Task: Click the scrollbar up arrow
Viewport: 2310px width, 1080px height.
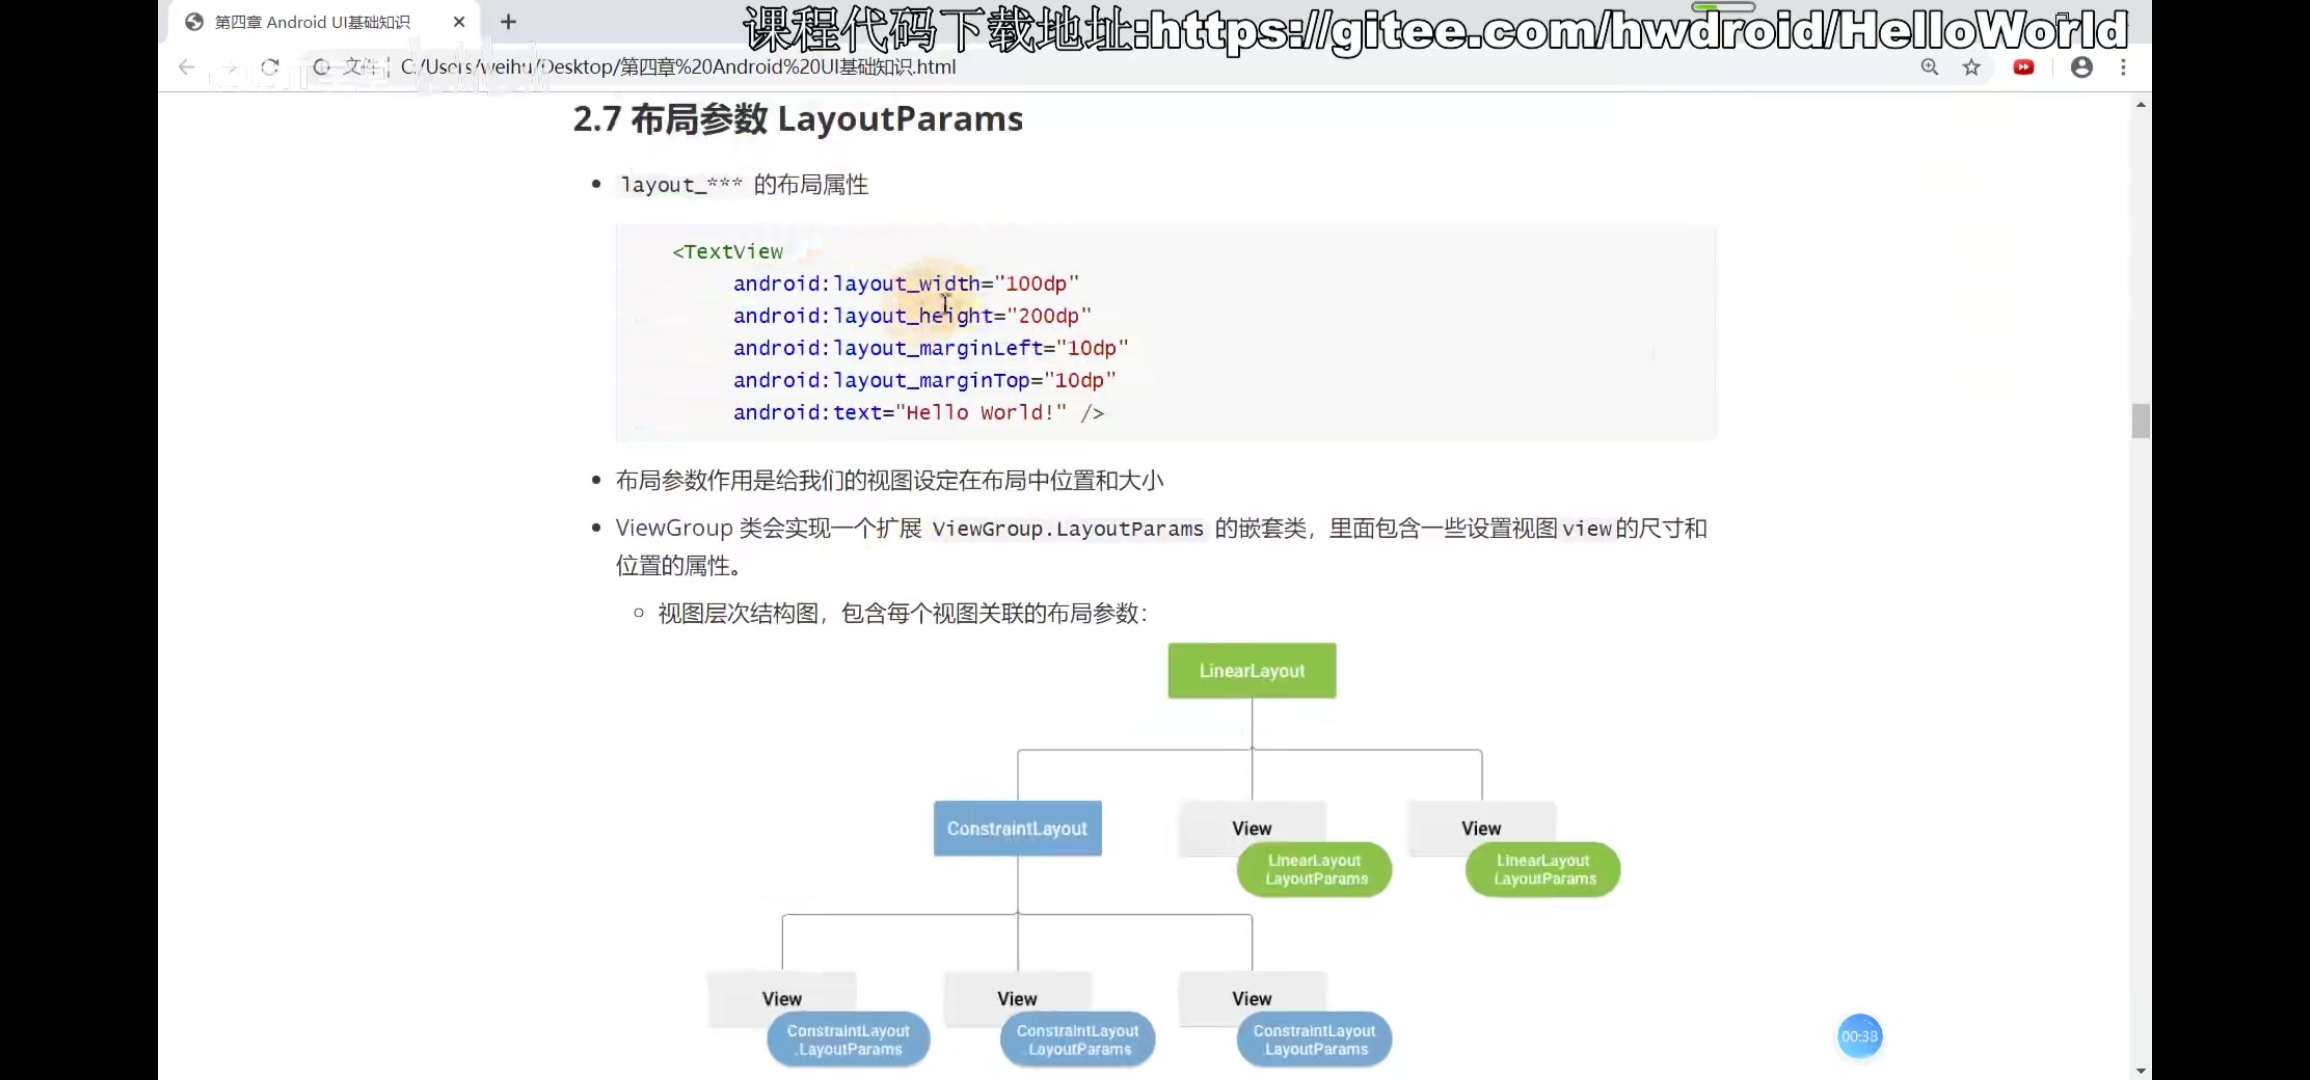Action: tap(2140, 104)
